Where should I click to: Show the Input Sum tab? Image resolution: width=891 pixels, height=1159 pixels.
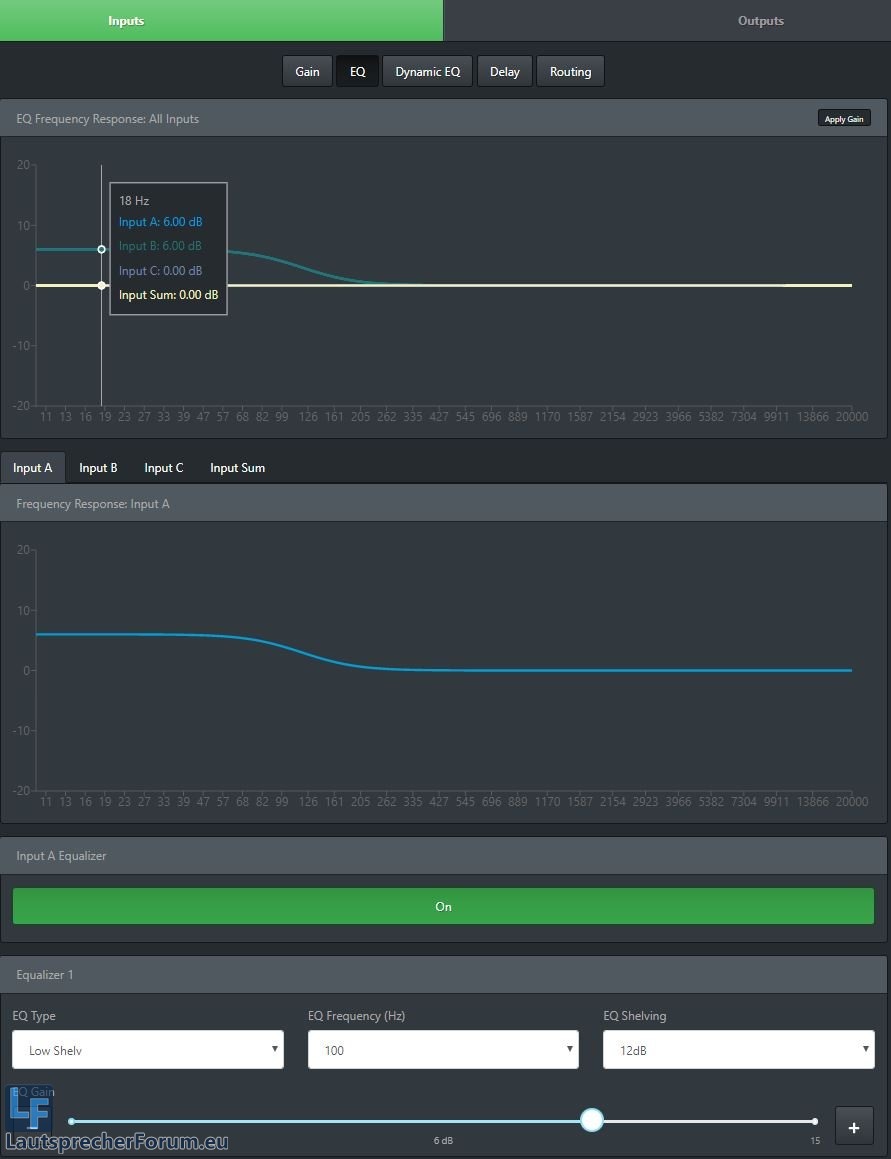[237, 468]
